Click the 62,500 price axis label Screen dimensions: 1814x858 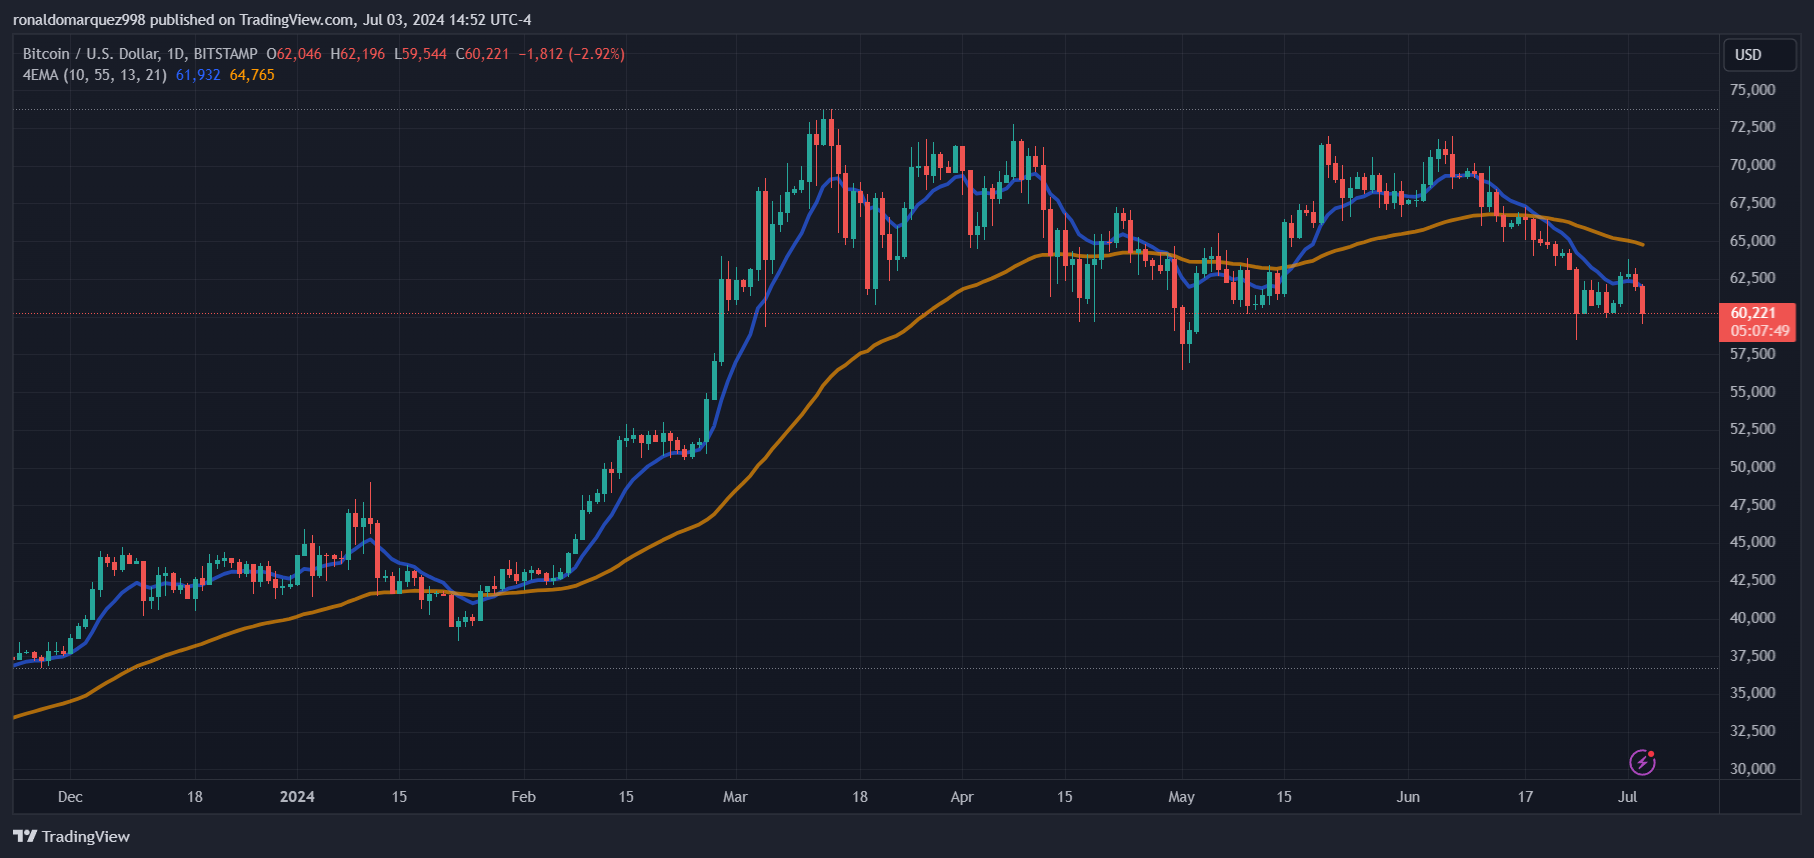[1752, 278]
